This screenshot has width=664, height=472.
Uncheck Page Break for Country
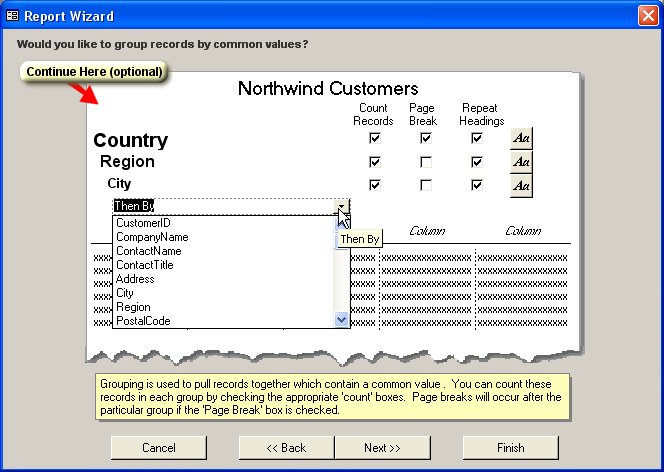[426, 138]
